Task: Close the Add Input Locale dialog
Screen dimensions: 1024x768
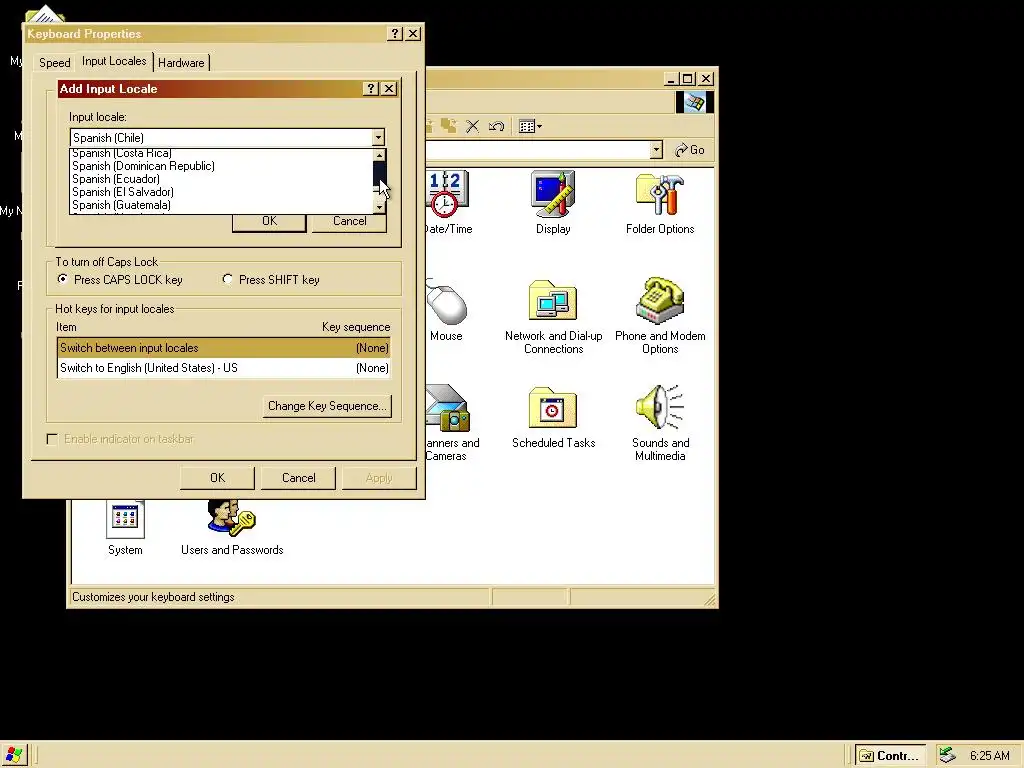Action: point(389,88)
